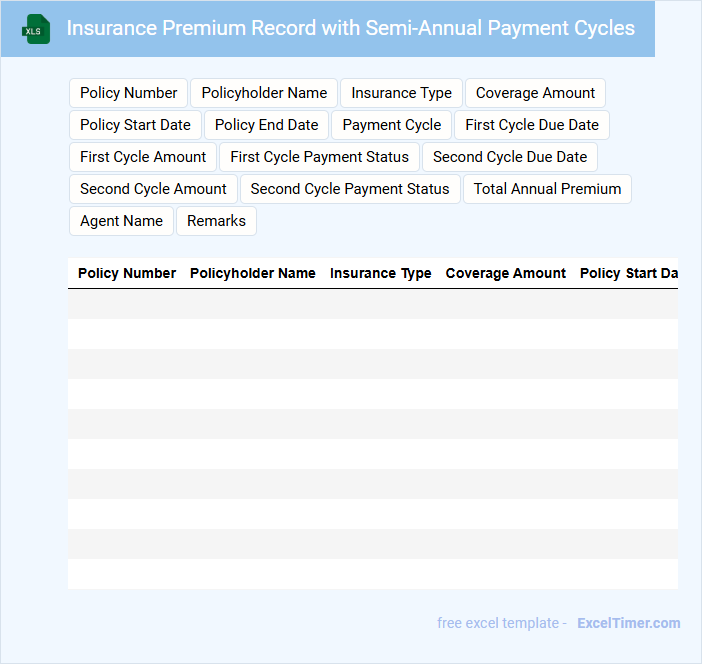Viewport: 702px width, 664px height.
Task: Click the First Cycle Due Date tag
Action: click(x=532, y=125)
